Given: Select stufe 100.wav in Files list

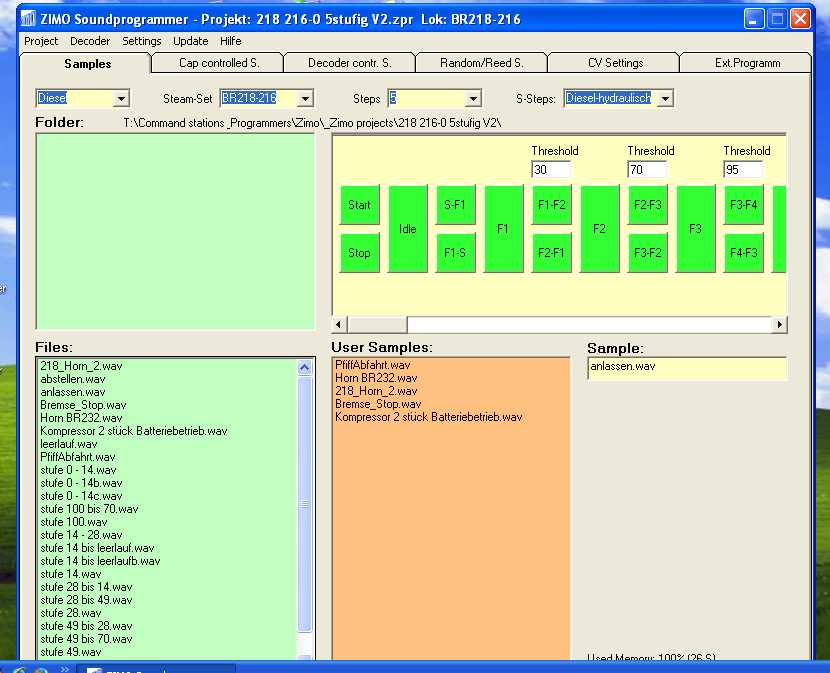Looking at the screenshot, I should click(x=74, y=522).
